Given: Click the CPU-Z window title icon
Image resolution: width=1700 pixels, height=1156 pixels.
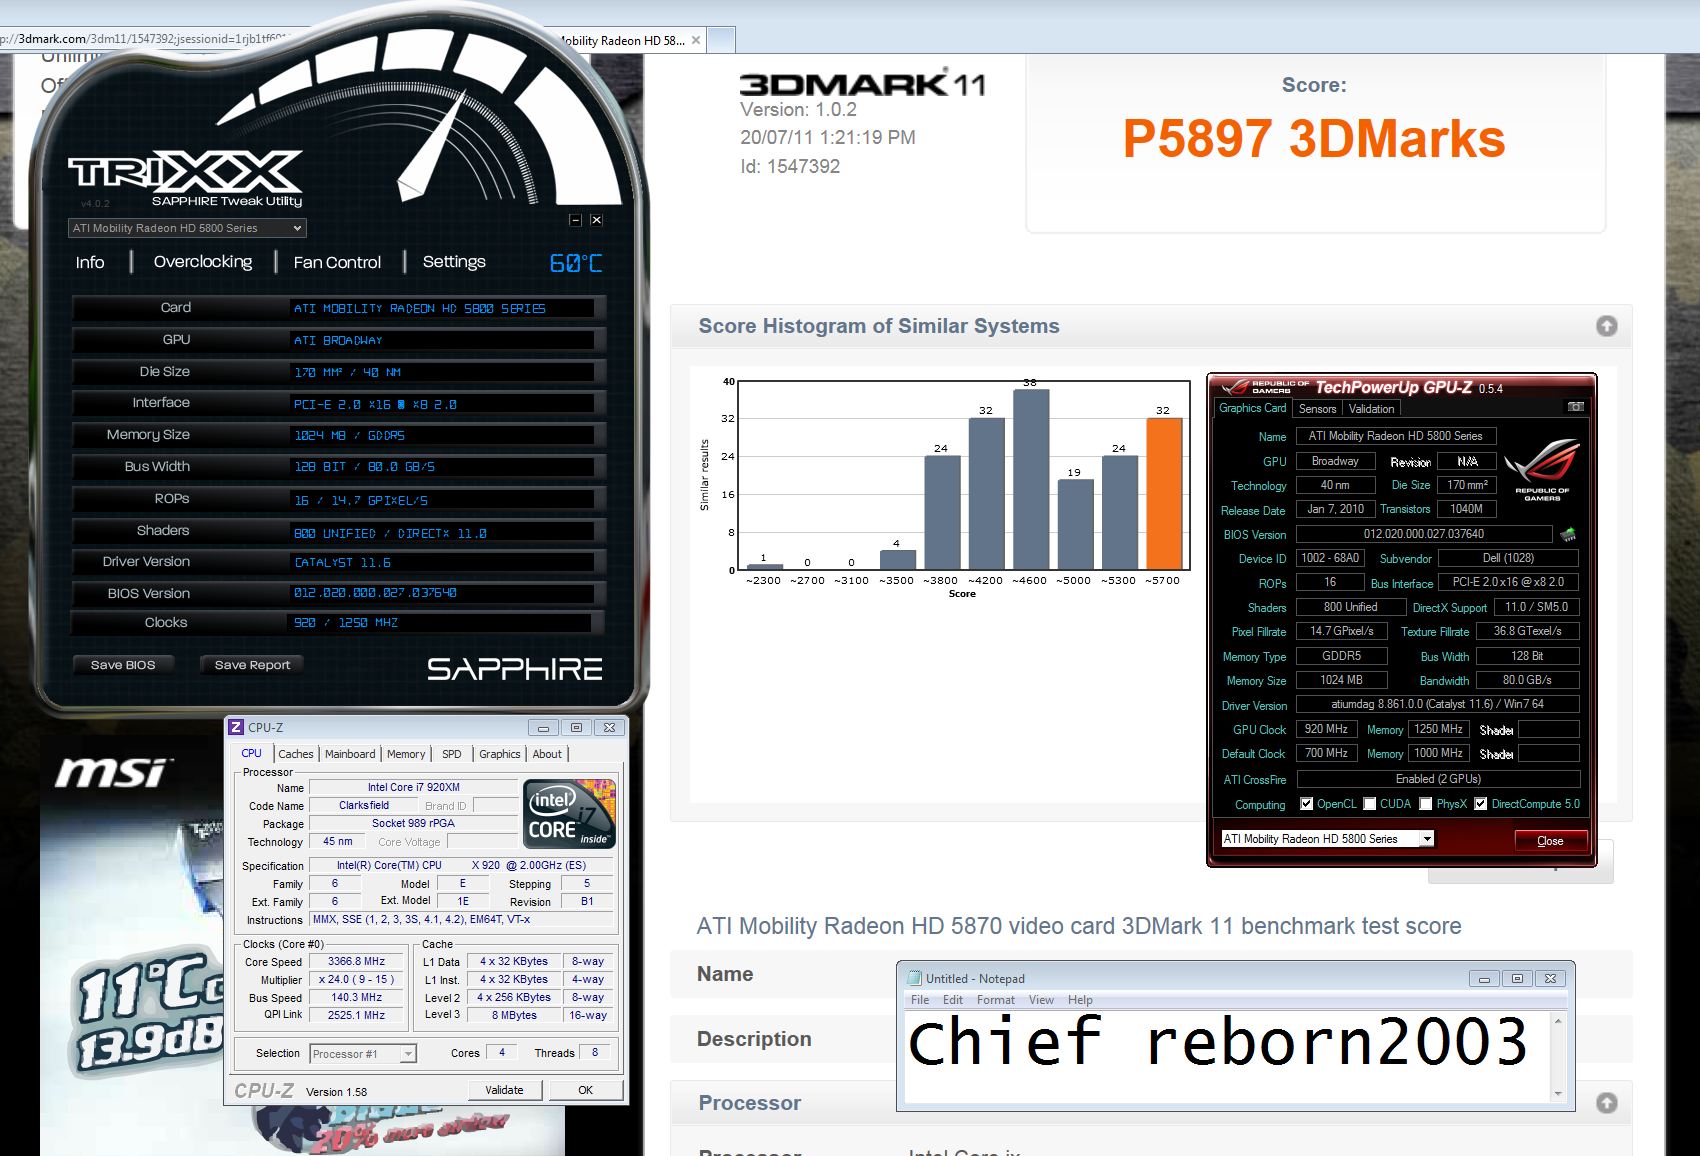Looking at the screenshot, I should click(236, 727).
